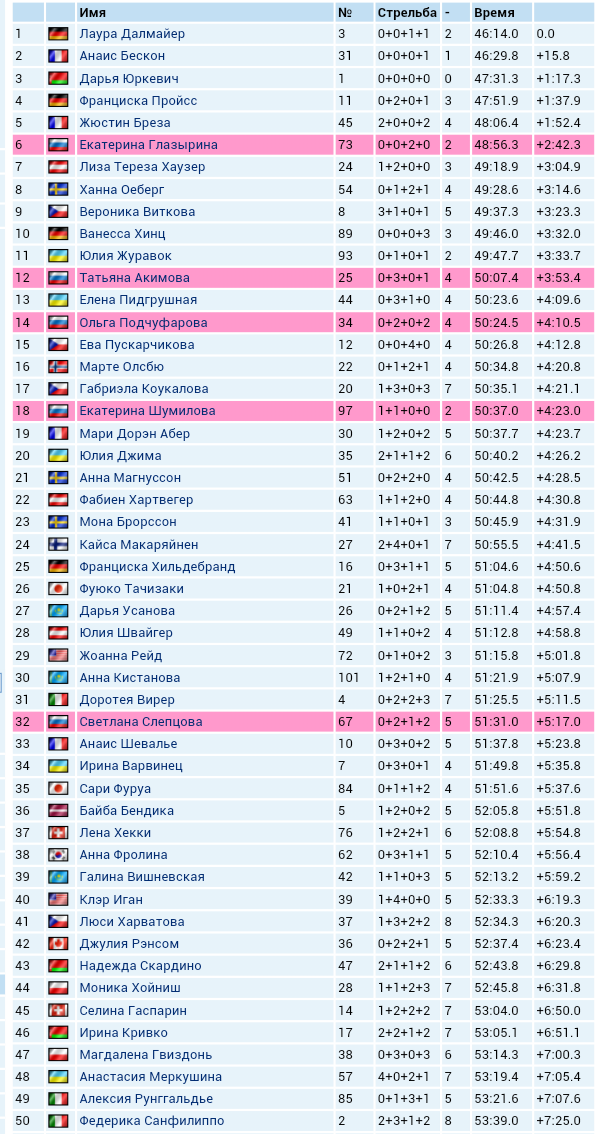Click the Belarus flag beside Дарья Юркевич
Image resolution: width=599 pixels, height=1134 pixels.
tap(58, 78)
